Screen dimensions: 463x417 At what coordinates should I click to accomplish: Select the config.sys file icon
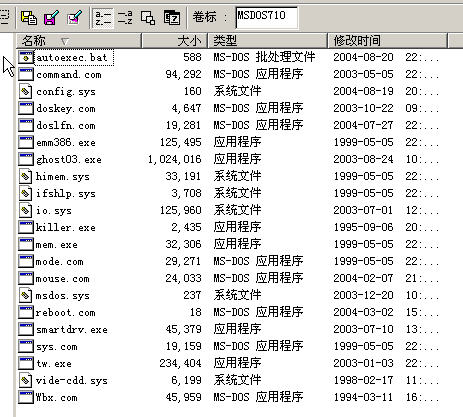[x=26, y=91]
